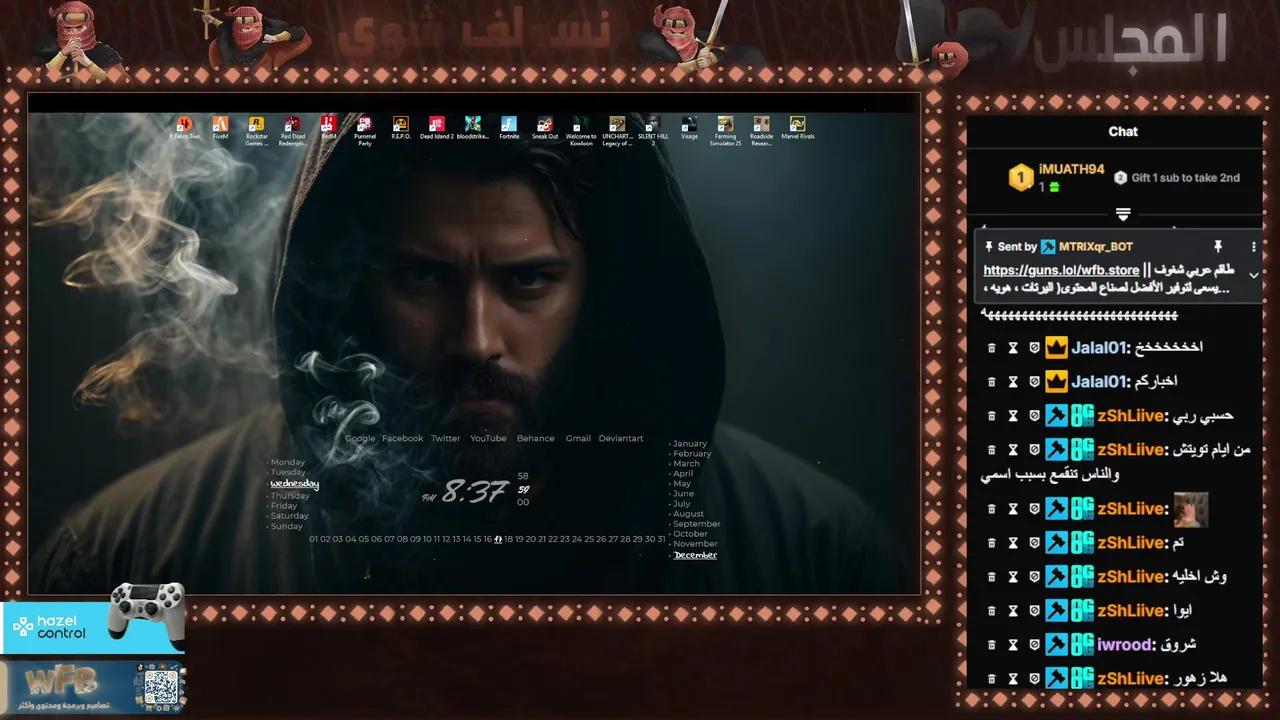This screenshot has height=720, width=1280.
Task: Open the Google link on desktop widget
Action: click(x=360, y=438)
